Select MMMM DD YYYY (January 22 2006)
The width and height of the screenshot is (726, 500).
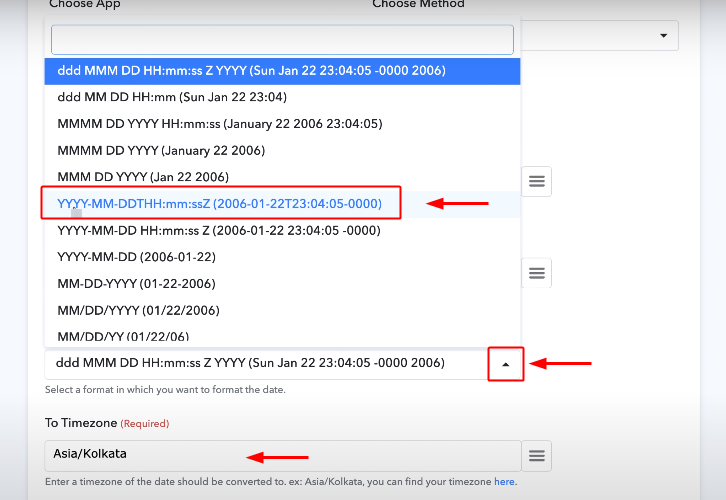point(282,150)
